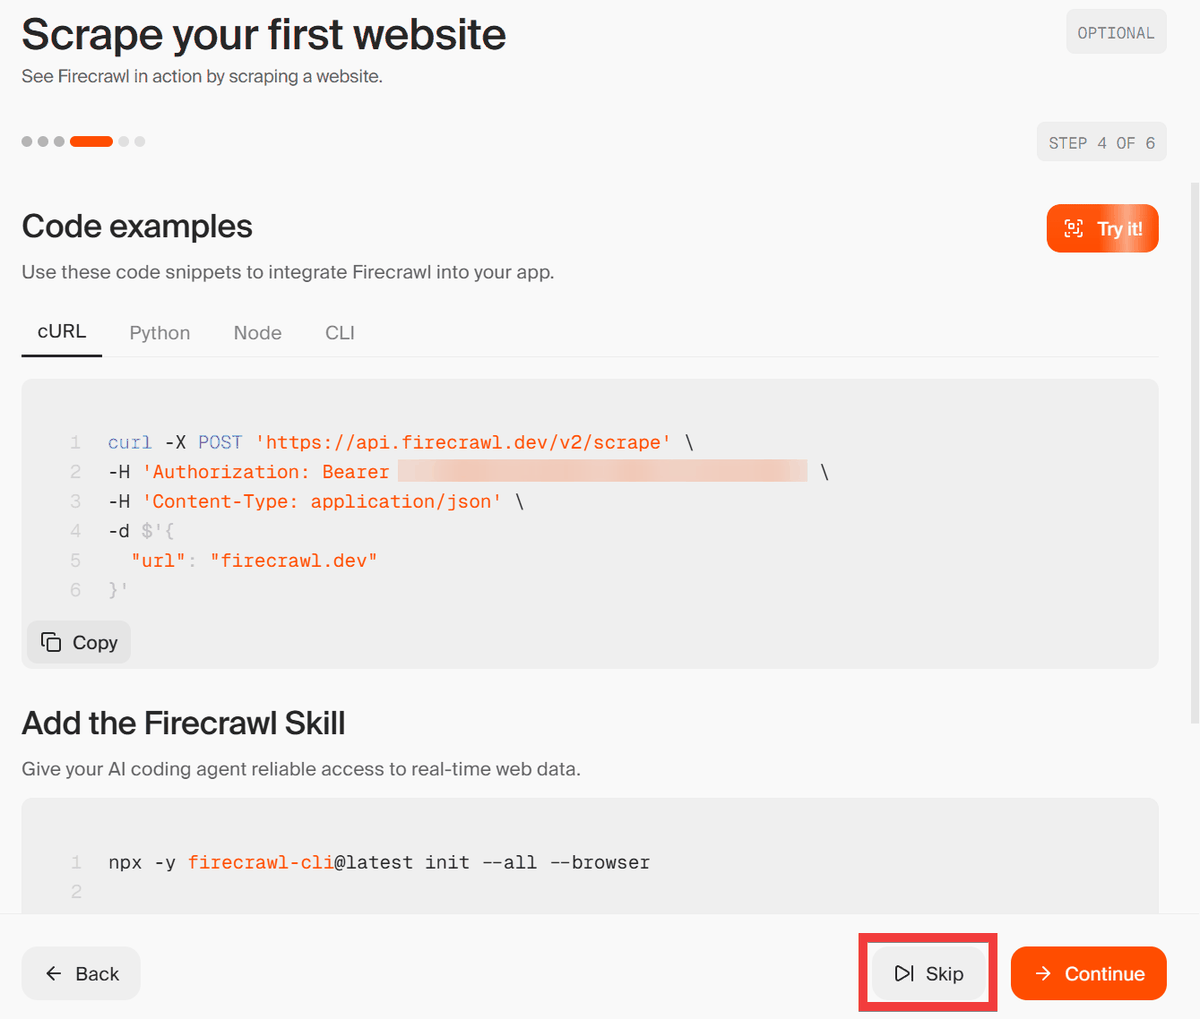Open the Node code example tab
The width and height of the screenshot is (1200, 1019).
(258, 333)
